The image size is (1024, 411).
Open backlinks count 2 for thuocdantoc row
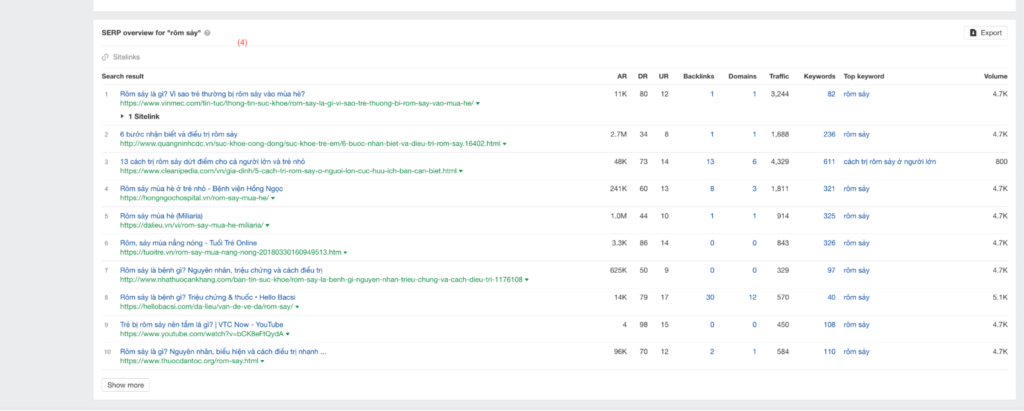(712, 352)
